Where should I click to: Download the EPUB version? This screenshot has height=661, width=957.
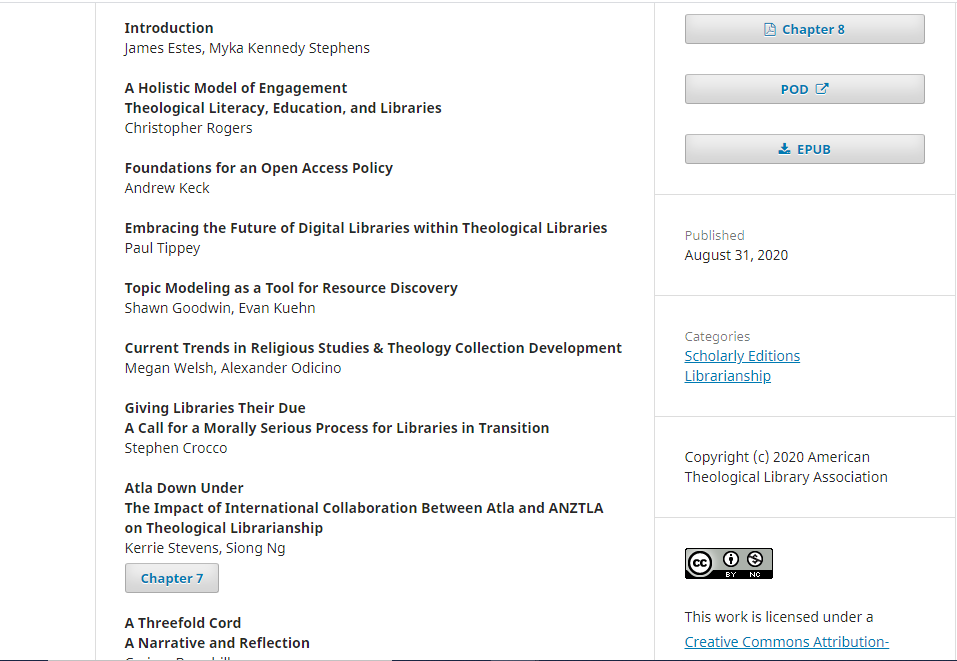coord(804,149)
